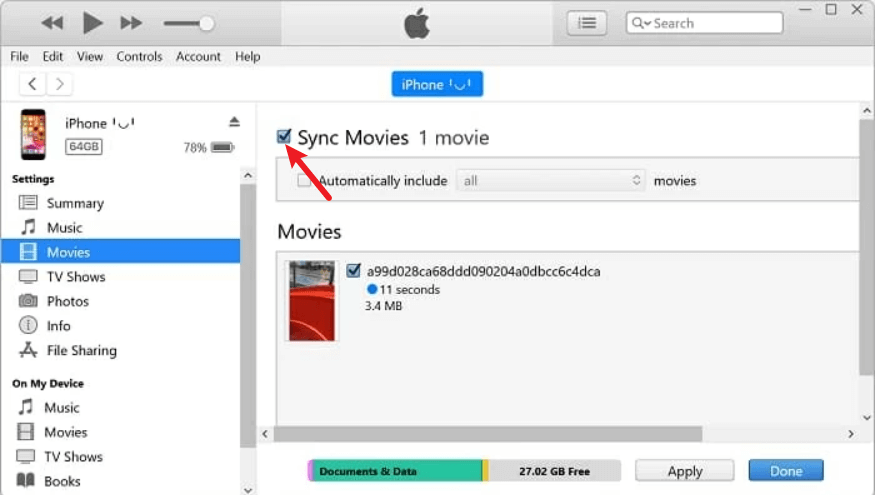Click the main pane scroll down arrow

pyautogui.click(x=867, y=417)
